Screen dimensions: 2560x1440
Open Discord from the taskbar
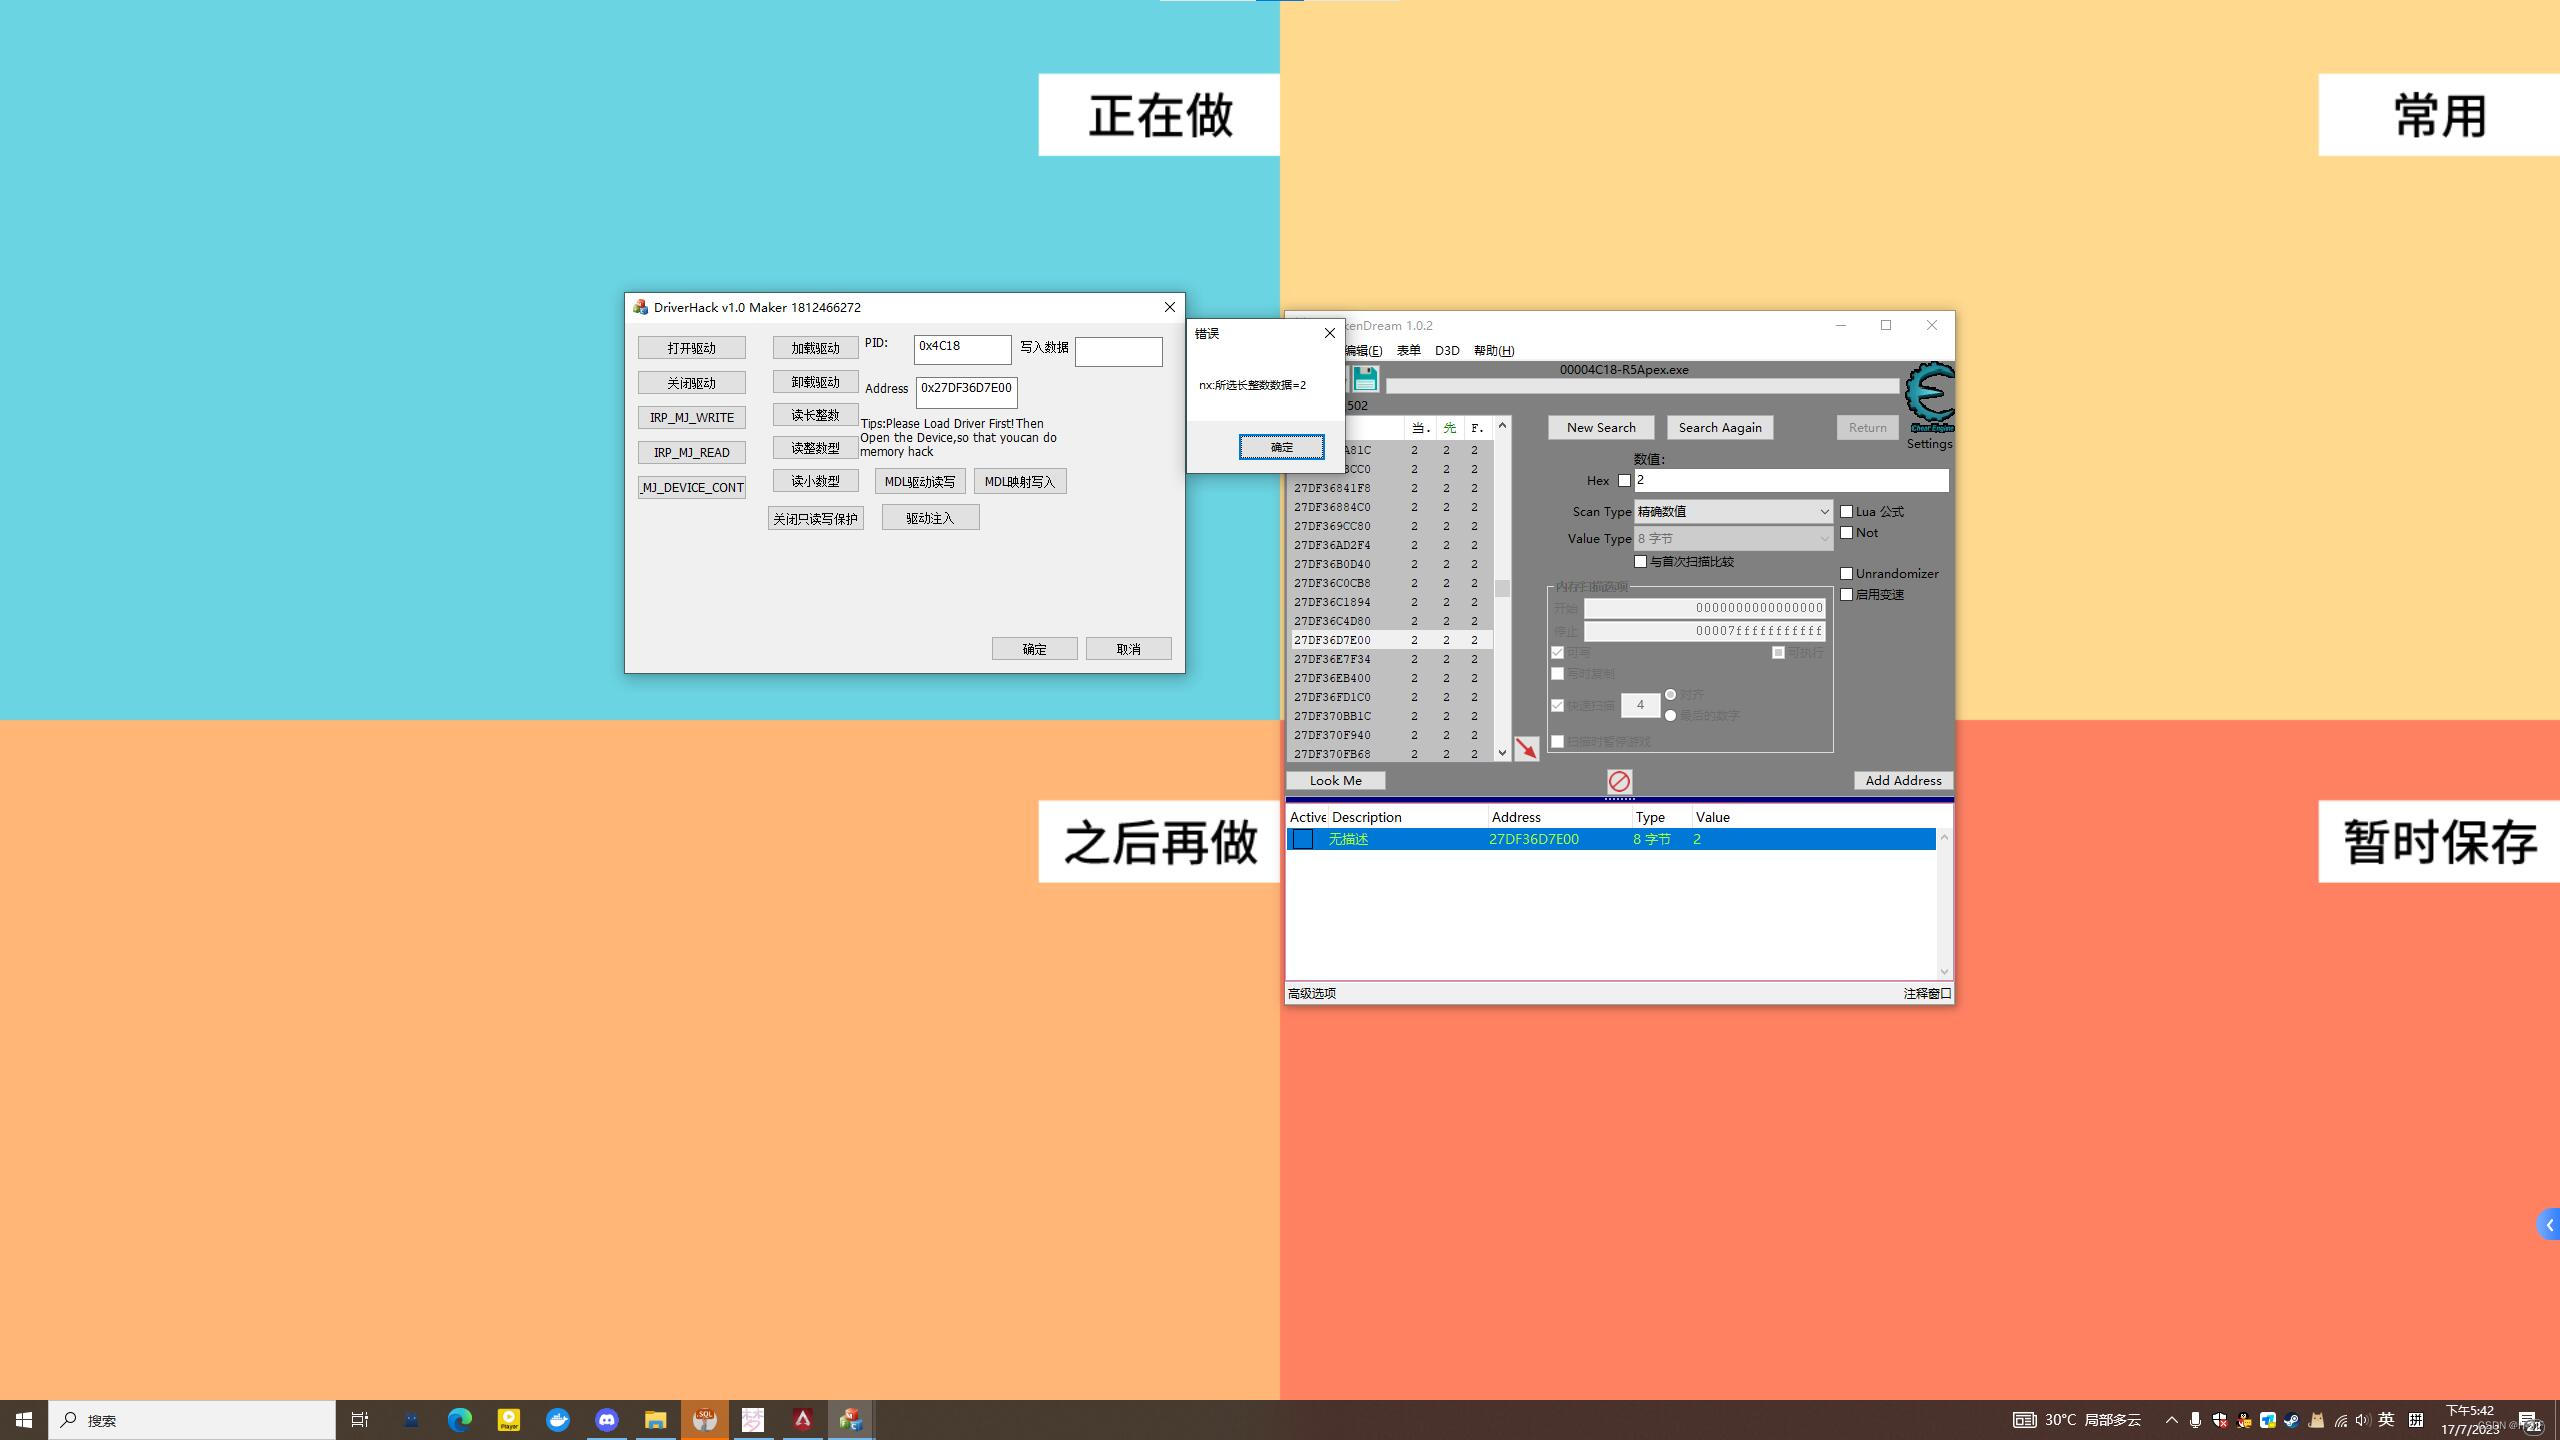[x=607, y=1420]
